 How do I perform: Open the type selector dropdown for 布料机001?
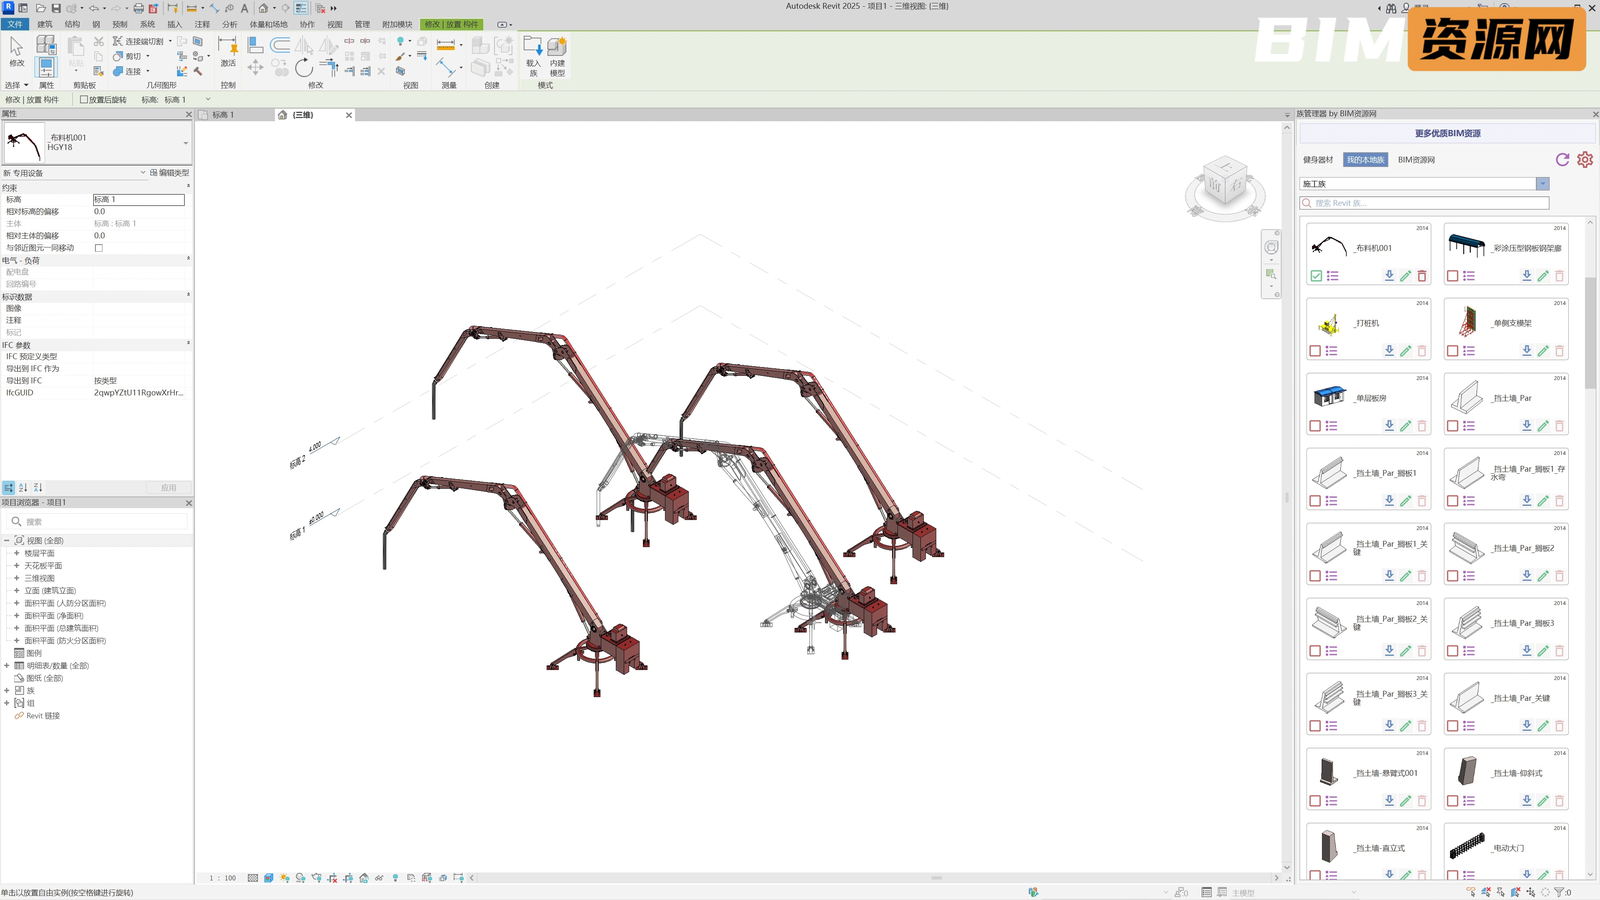185,143
